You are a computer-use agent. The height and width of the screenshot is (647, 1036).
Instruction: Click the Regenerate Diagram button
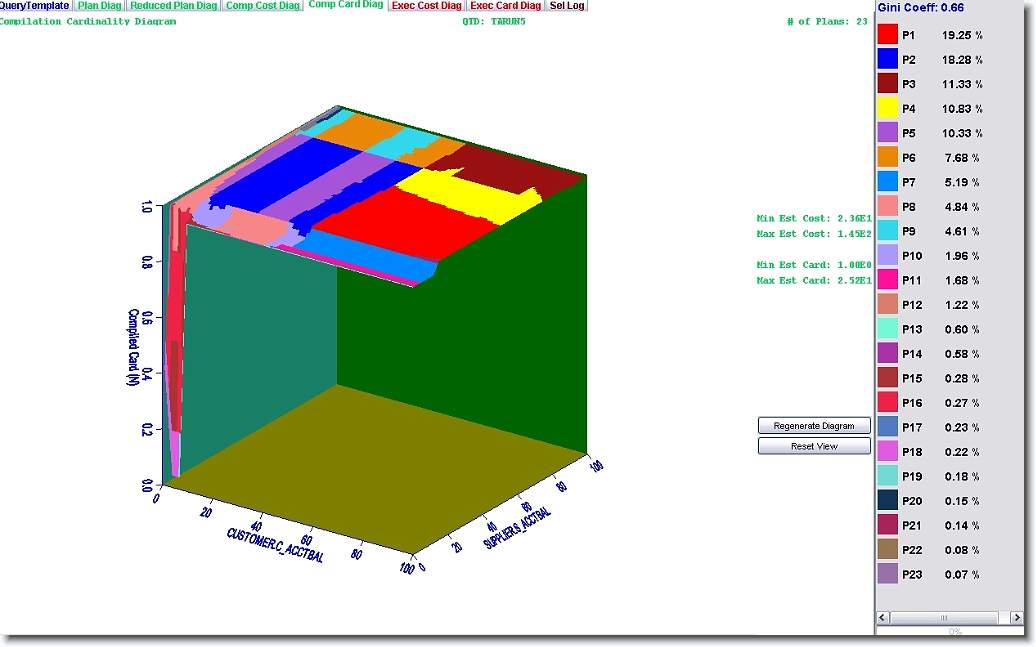click(814, 426)
